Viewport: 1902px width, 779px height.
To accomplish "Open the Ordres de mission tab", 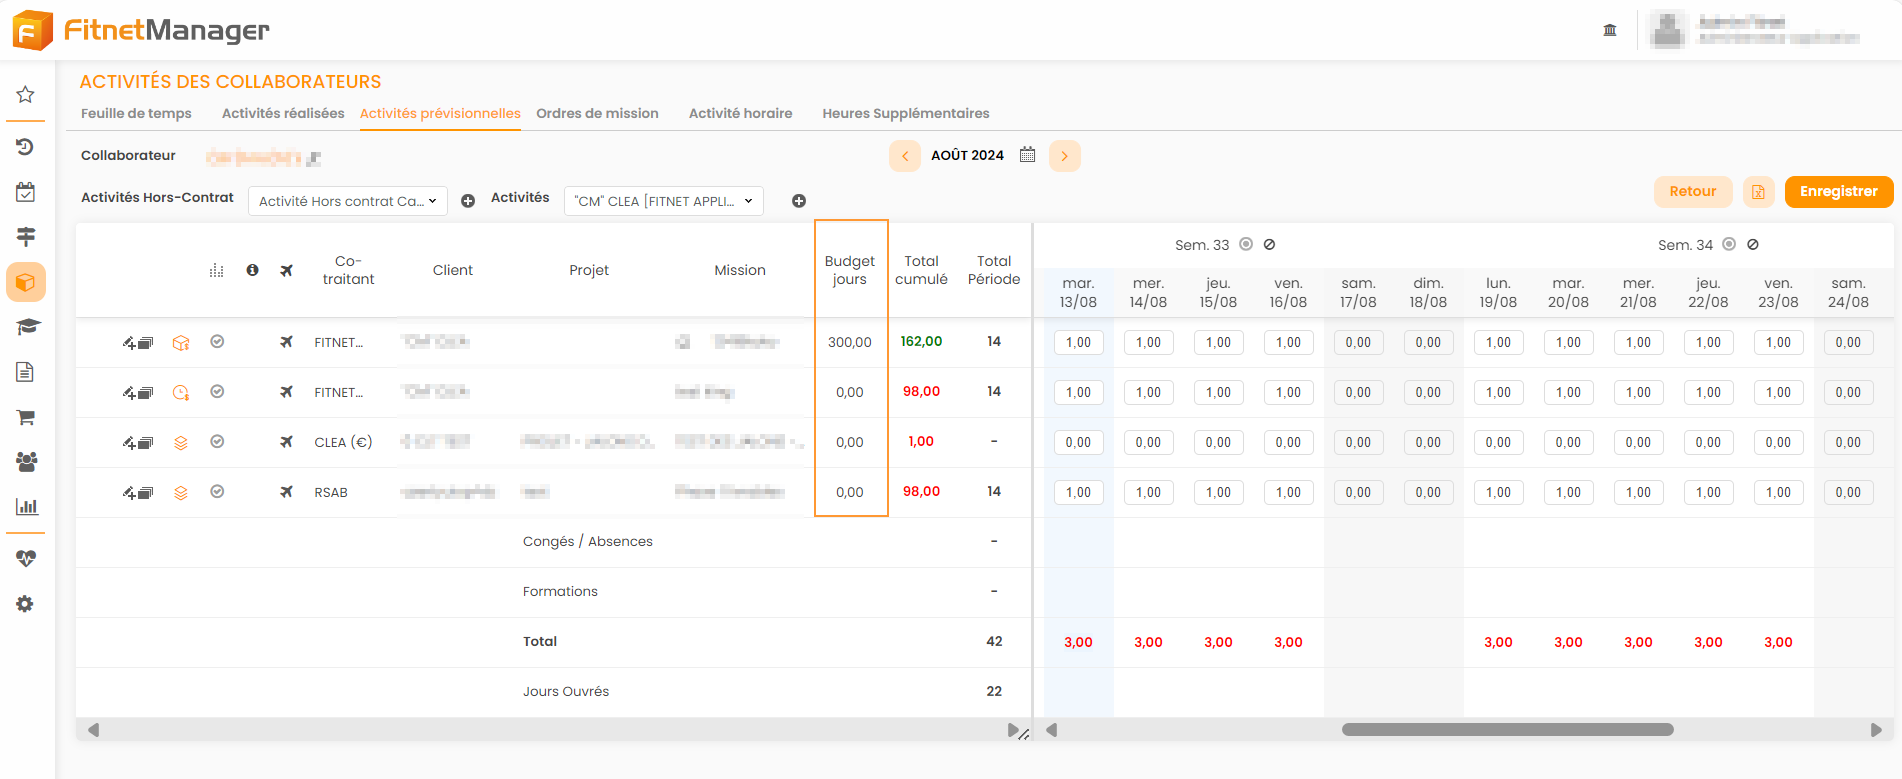I will tap(597, 113).
